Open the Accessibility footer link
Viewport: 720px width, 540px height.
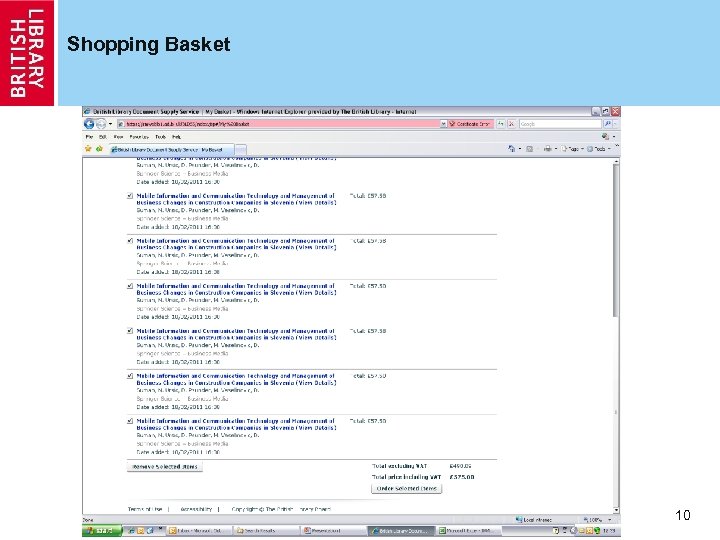point(196,509)
